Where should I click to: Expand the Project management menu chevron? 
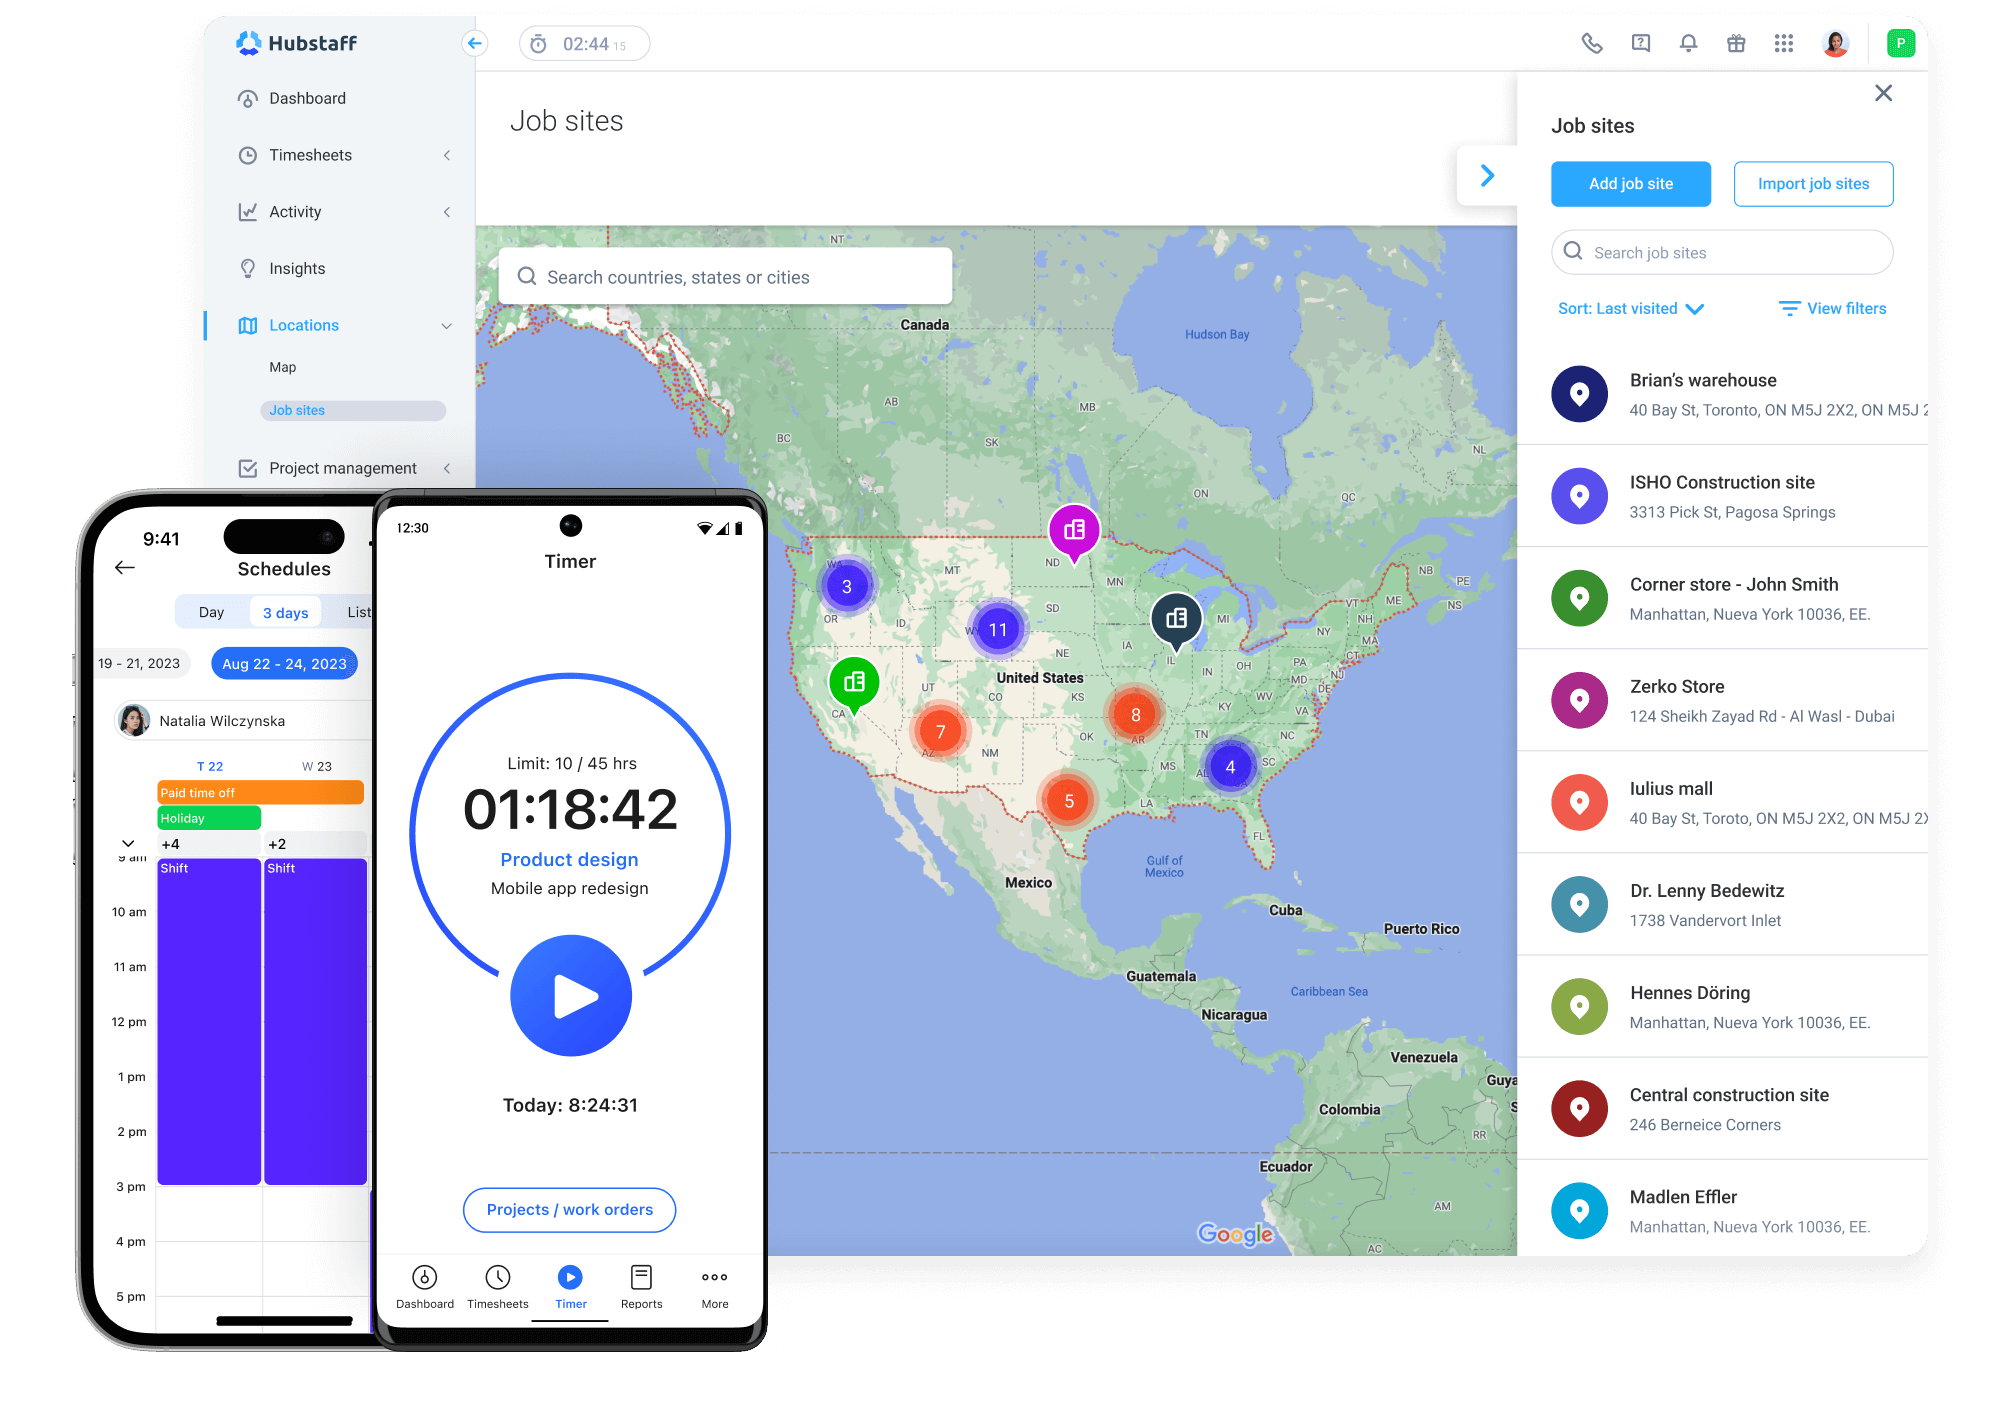coord(446,468)
